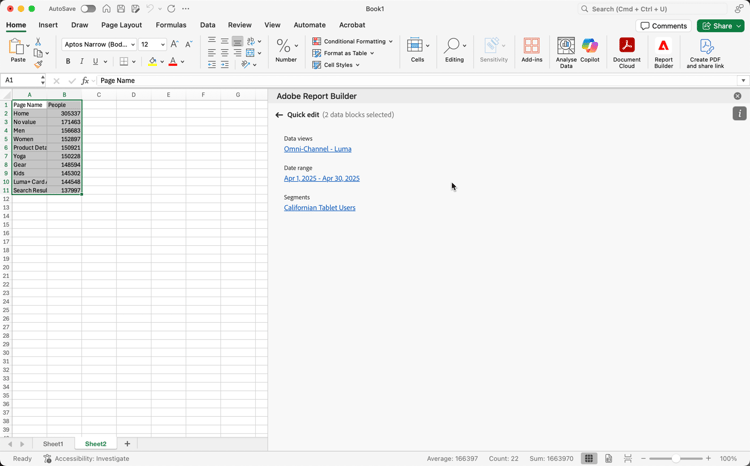The image size is (750, 466).
Task: Expand Cell Styles menu
Action: (x=358, y=65)
